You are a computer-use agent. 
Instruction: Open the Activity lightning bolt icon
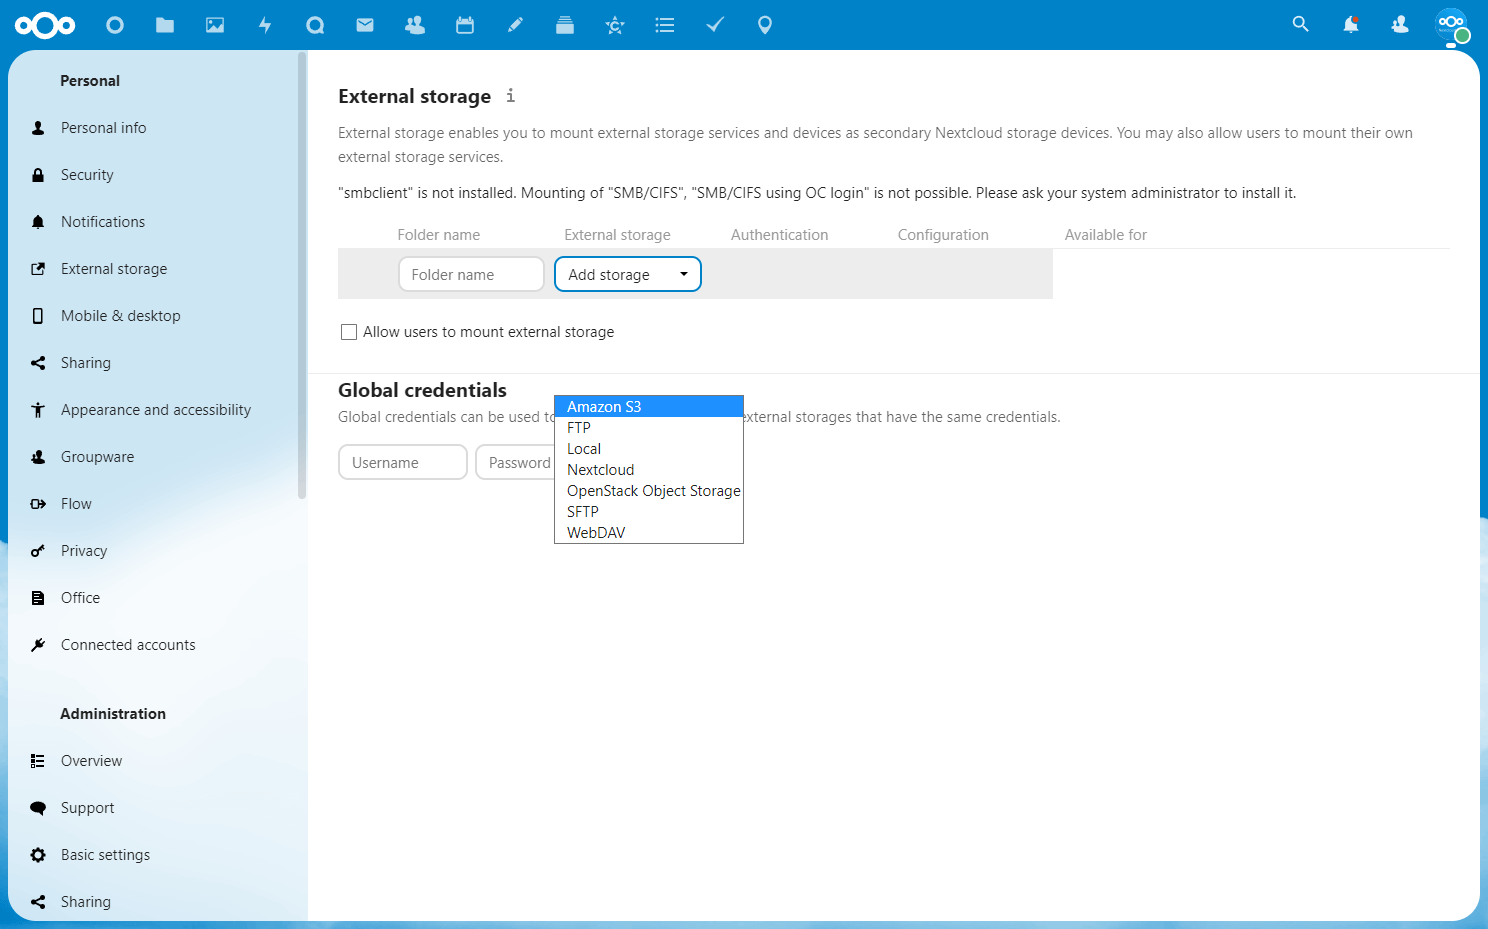[265, 25]
